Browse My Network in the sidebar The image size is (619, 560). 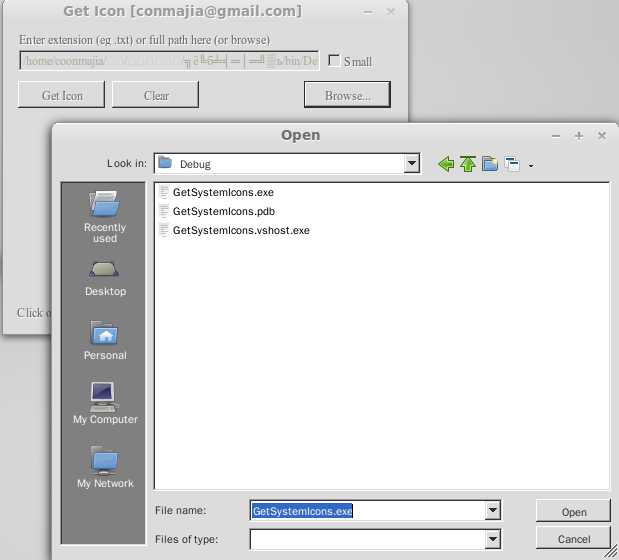[x=105, y=467]
